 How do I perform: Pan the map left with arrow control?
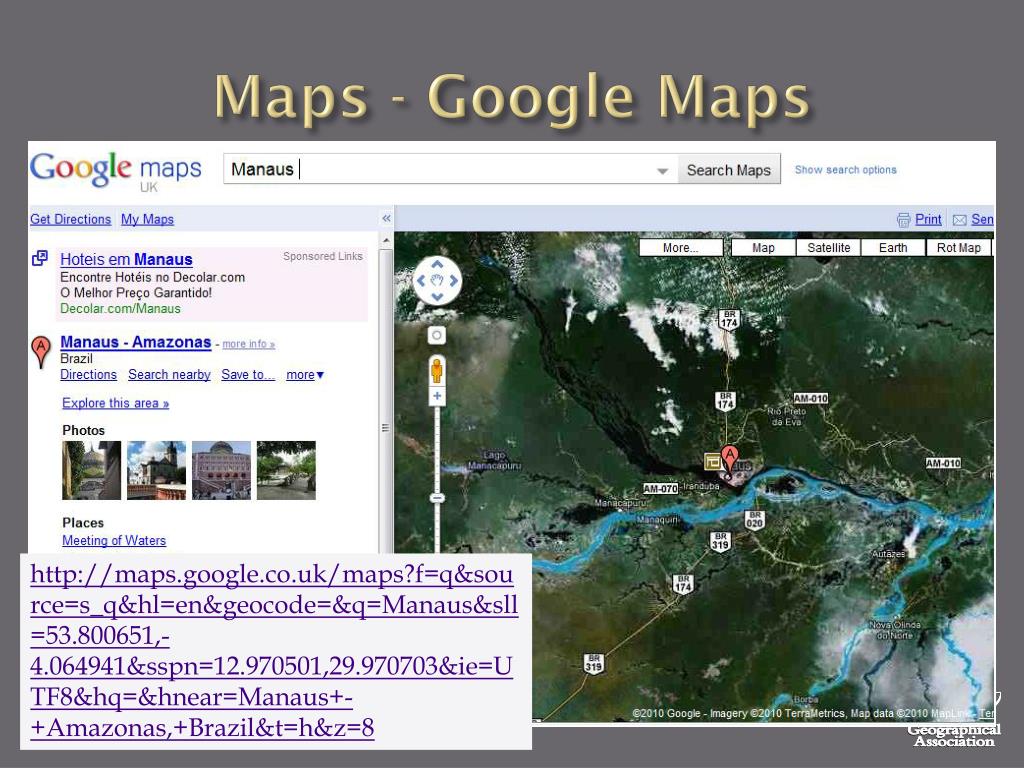pyautogui.click(x=421, y=281)
